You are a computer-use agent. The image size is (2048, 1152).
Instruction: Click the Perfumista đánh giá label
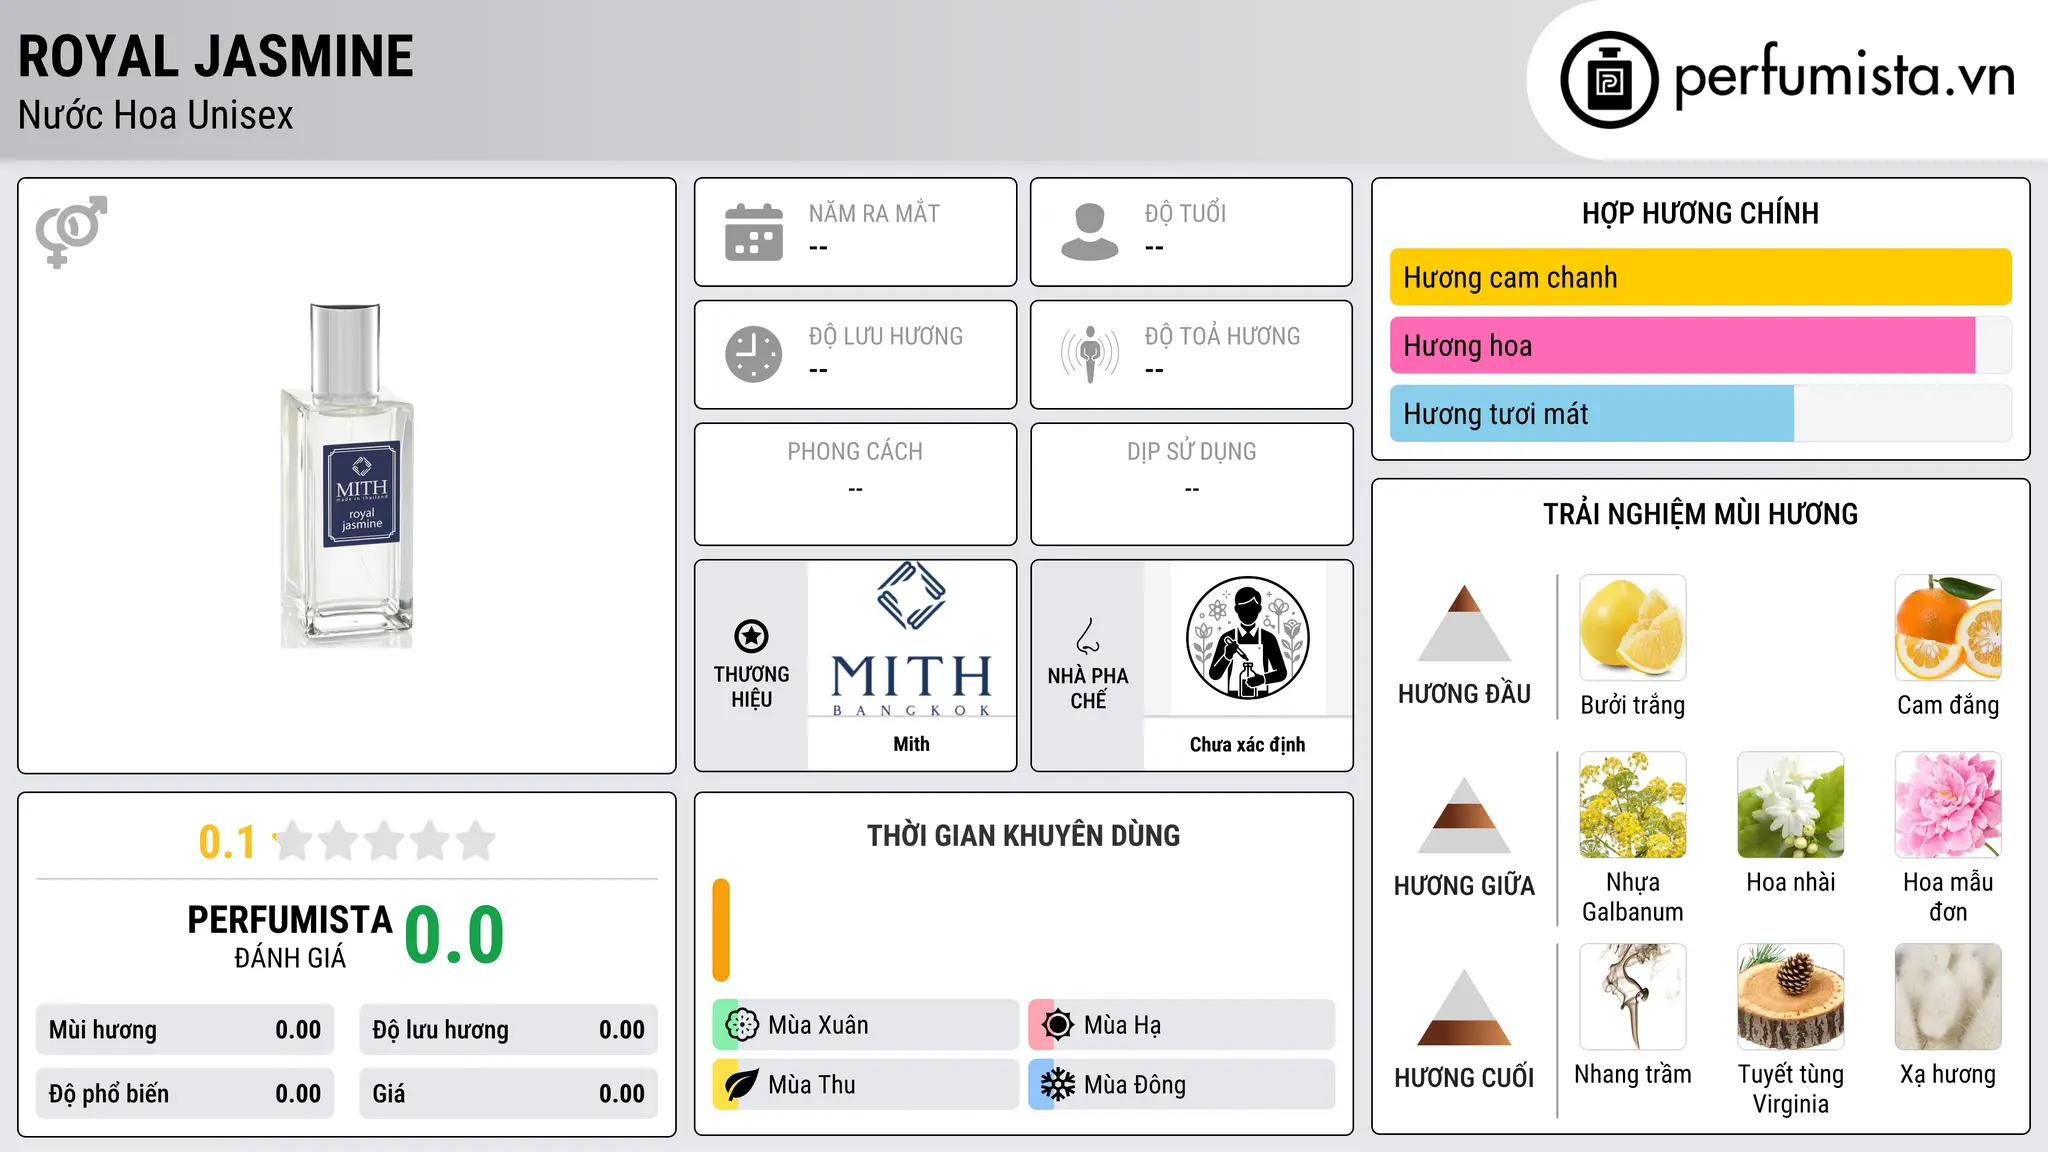coord(290,937)
